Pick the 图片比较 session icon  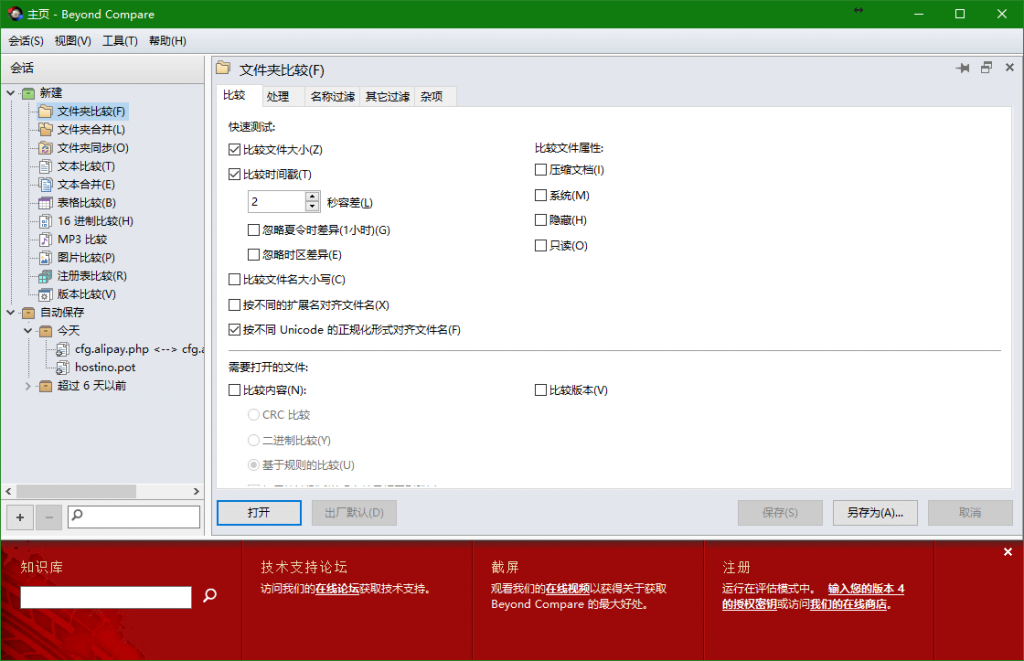(x=45, y=258)
